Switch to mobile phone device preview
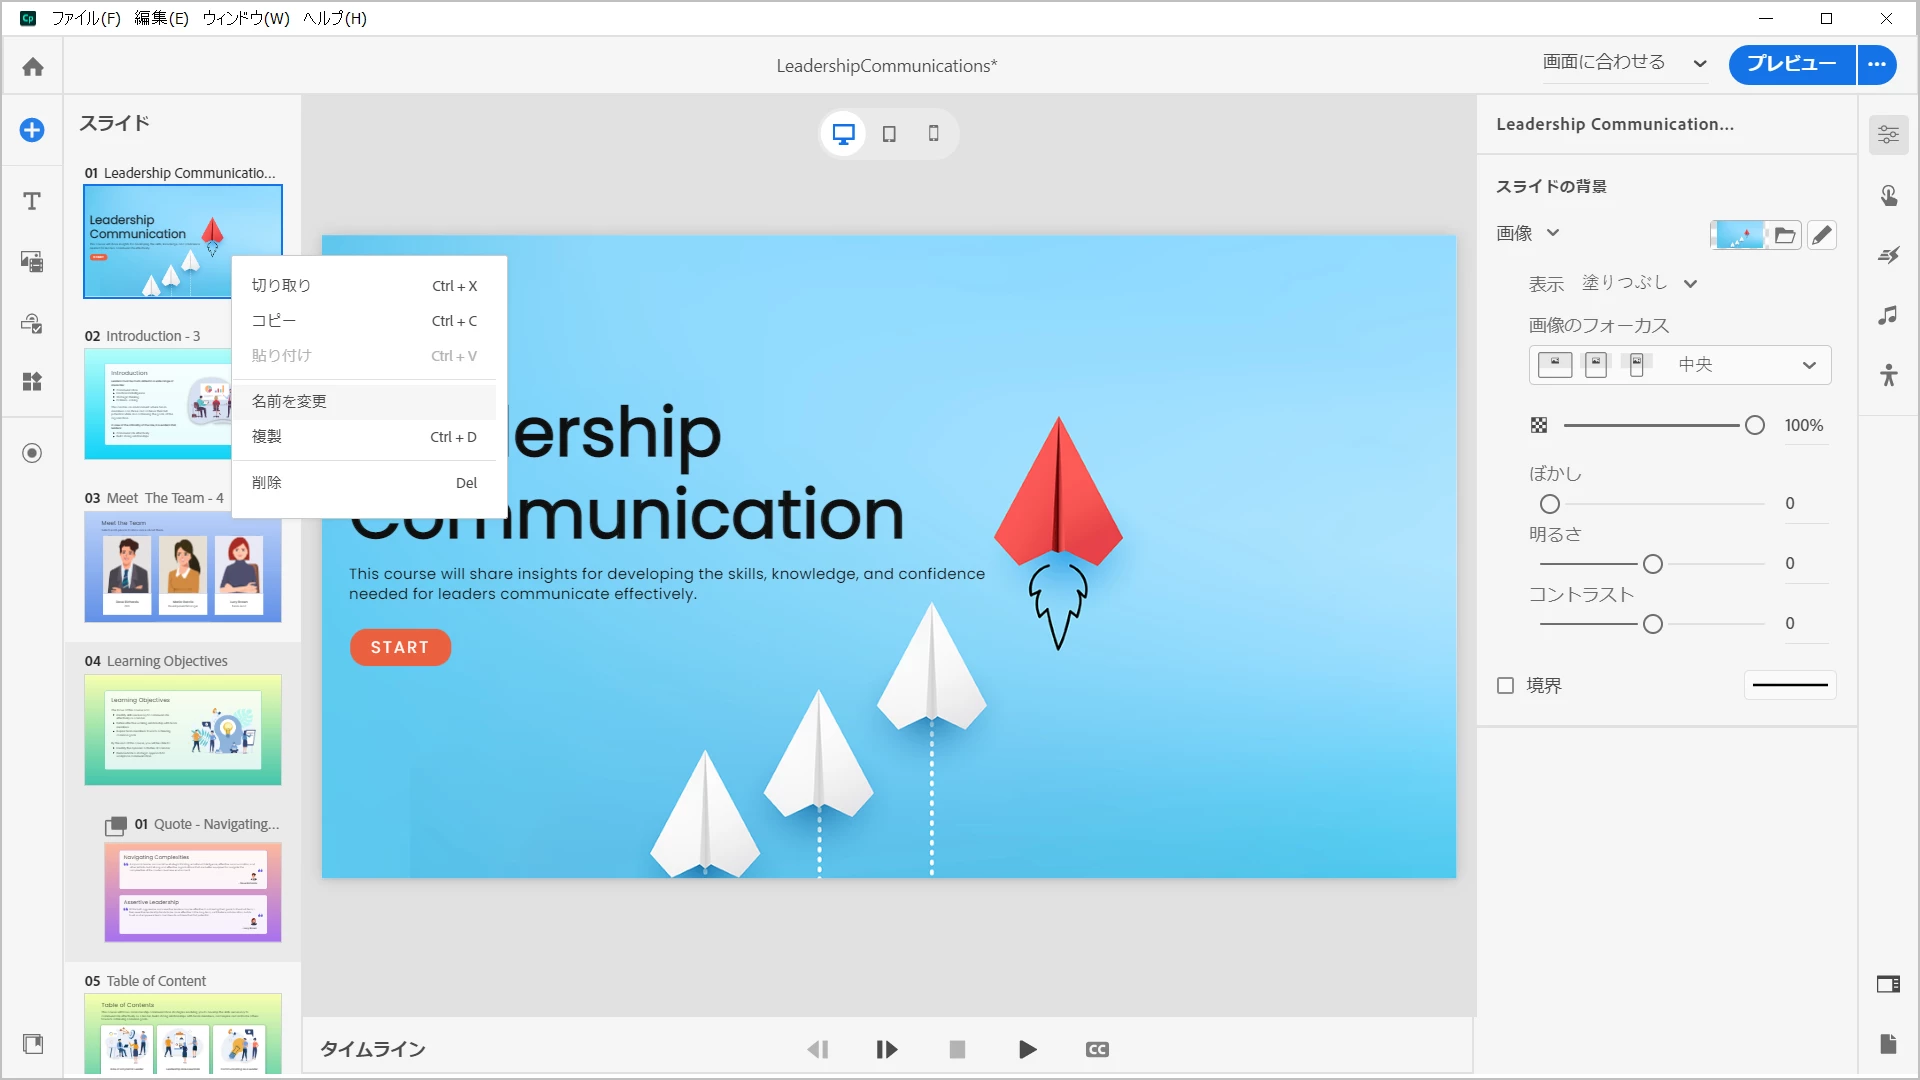This screenshot has width=1920, height=1080. 933,134
